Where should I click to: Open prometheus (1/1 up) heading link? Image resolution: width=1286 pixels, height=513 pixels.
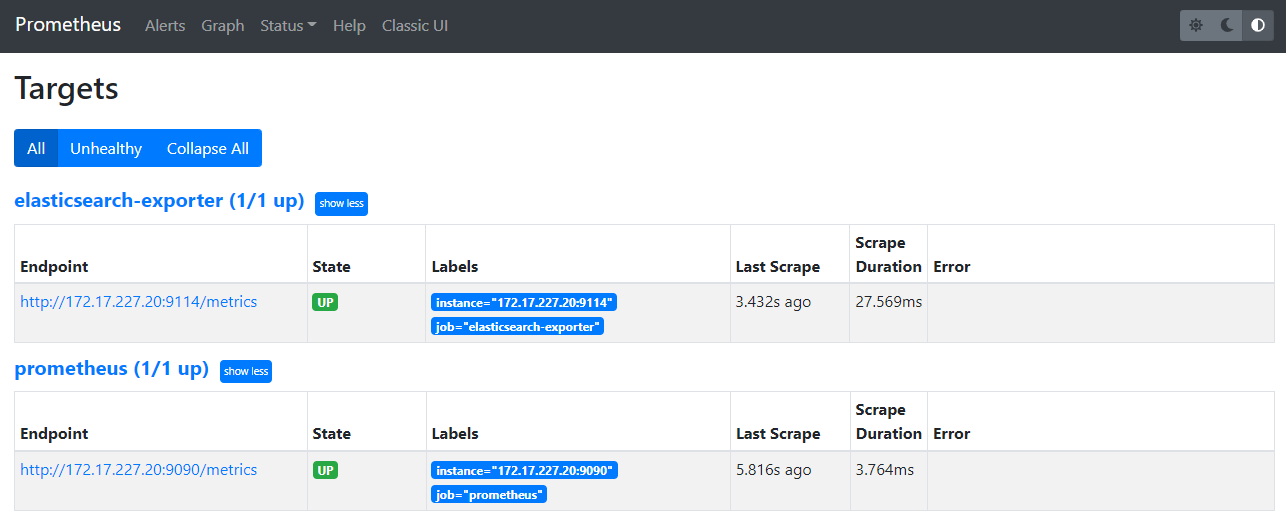pyautogui.click(x=111, y=369)
